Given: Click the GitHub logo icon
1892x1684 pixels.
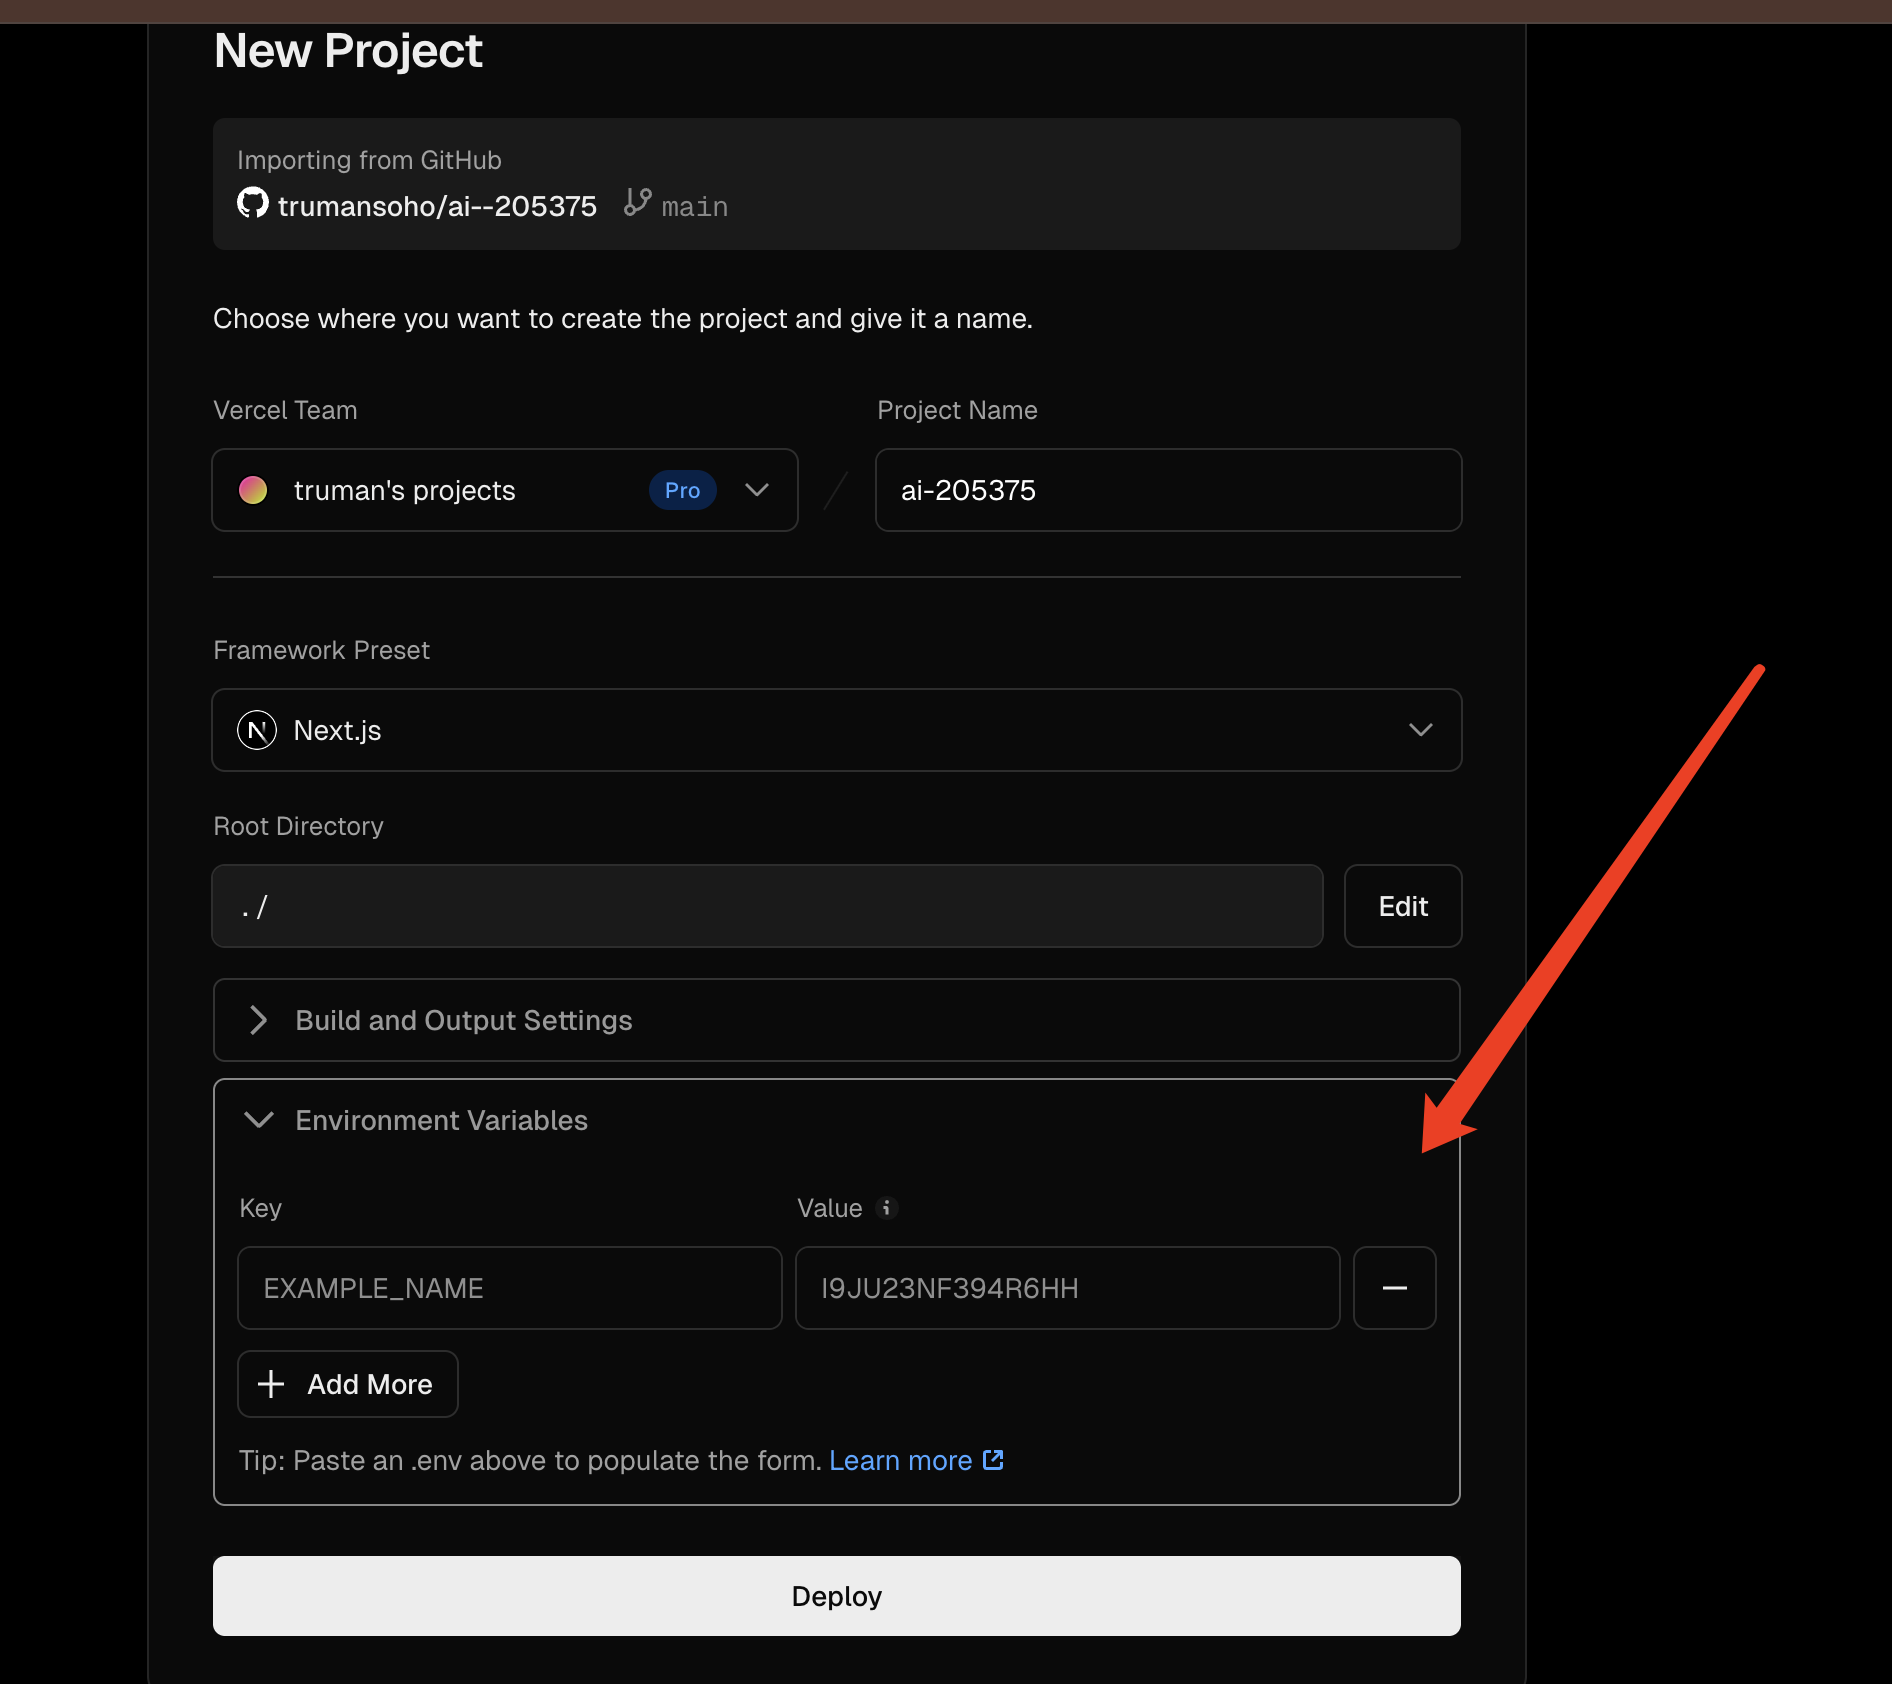Looking at the screenshot, I should 253,203.
